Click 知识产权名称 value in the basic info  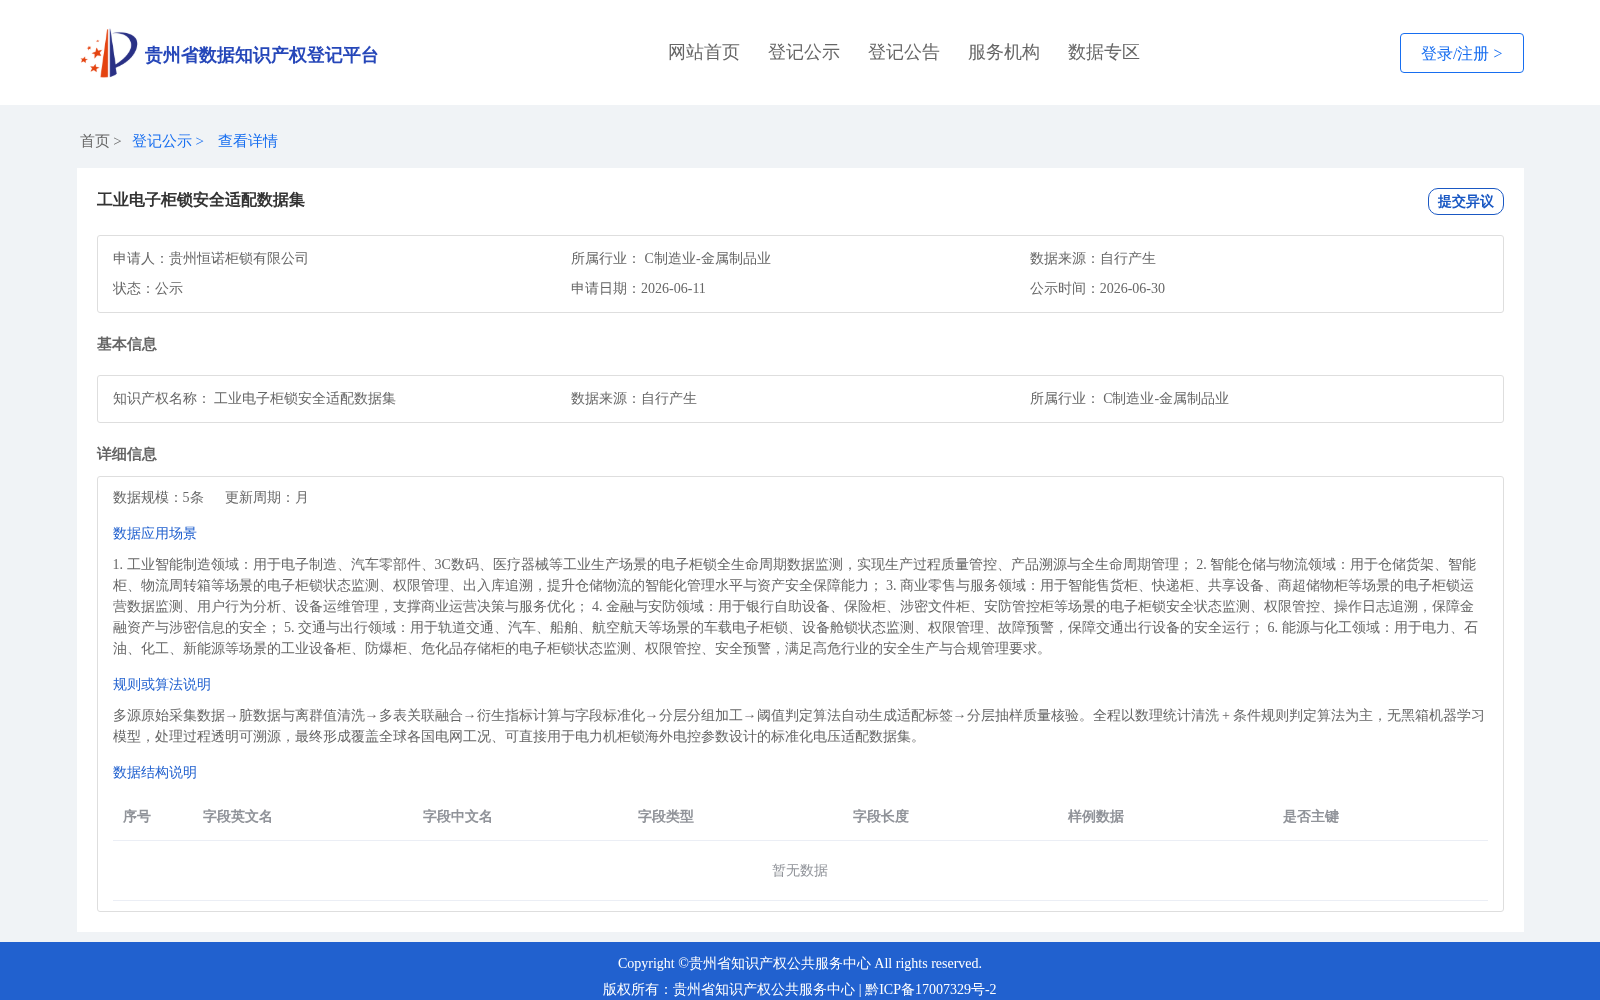click(x=305, y=398)
